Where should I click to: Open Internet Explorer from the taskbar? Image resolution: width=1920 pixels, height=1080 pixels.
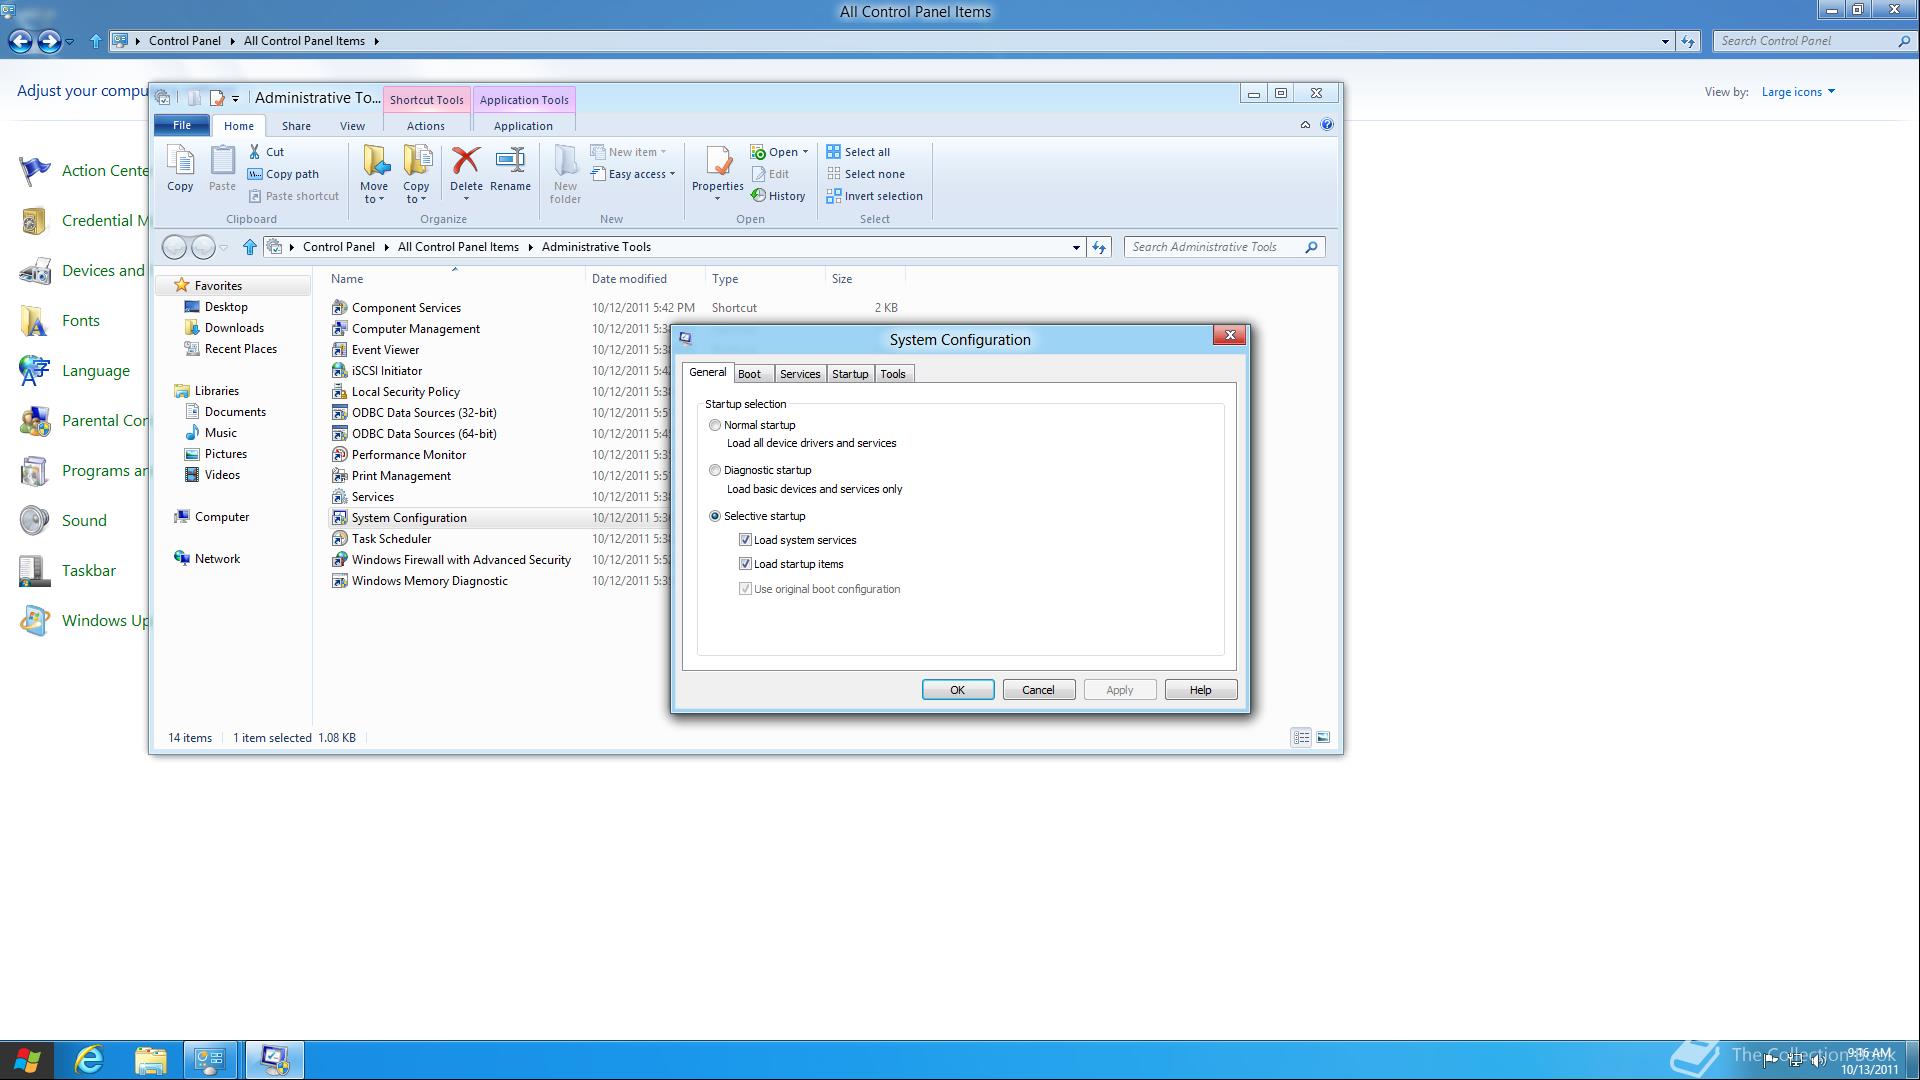90,1060
